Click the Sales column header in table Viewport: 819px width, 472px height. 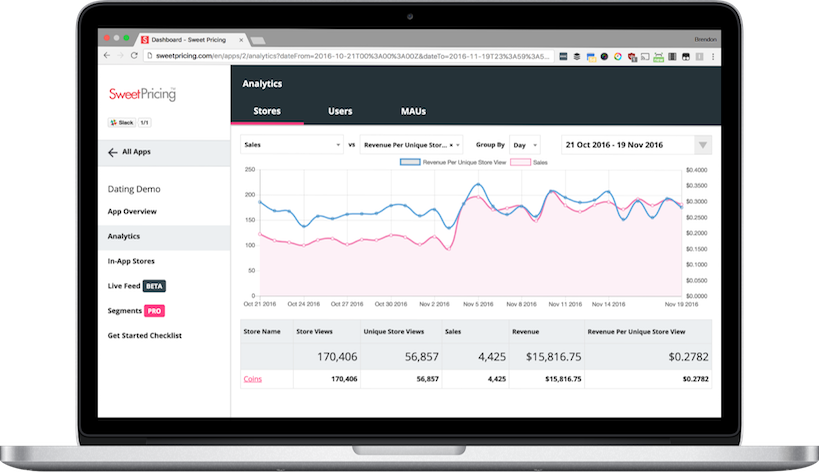(x=453, y=332)
